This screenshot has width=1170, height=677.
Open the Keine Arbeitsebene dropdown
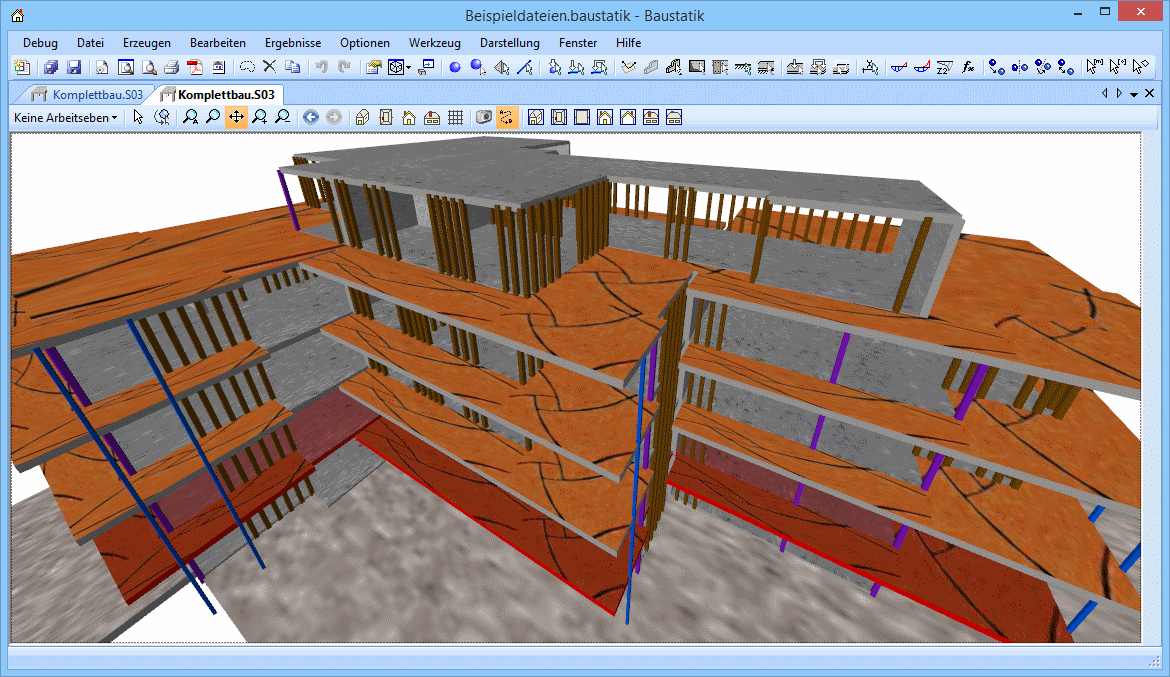tap(65, 117)
